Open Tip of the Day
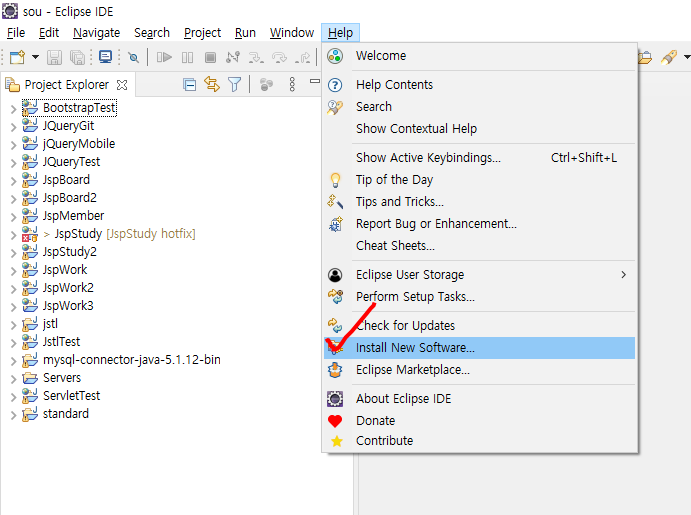The width and height of the screenshot is (691, 515). click(479, 180)
